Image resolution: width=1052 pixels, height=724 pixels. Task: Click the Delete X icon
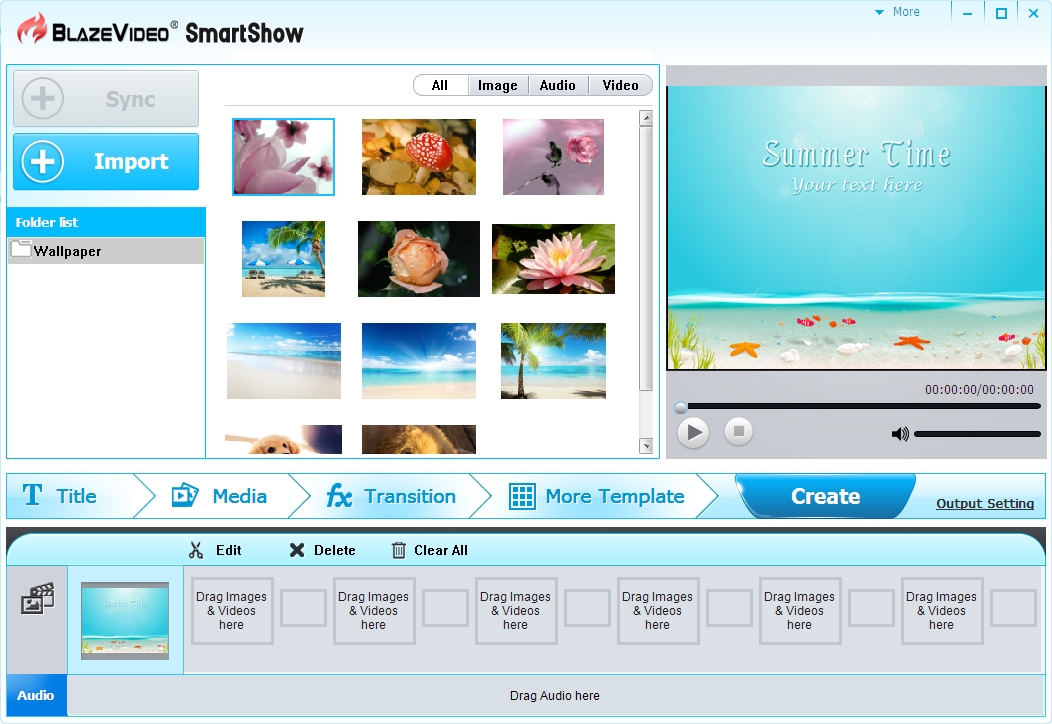[x=297, y=550]
